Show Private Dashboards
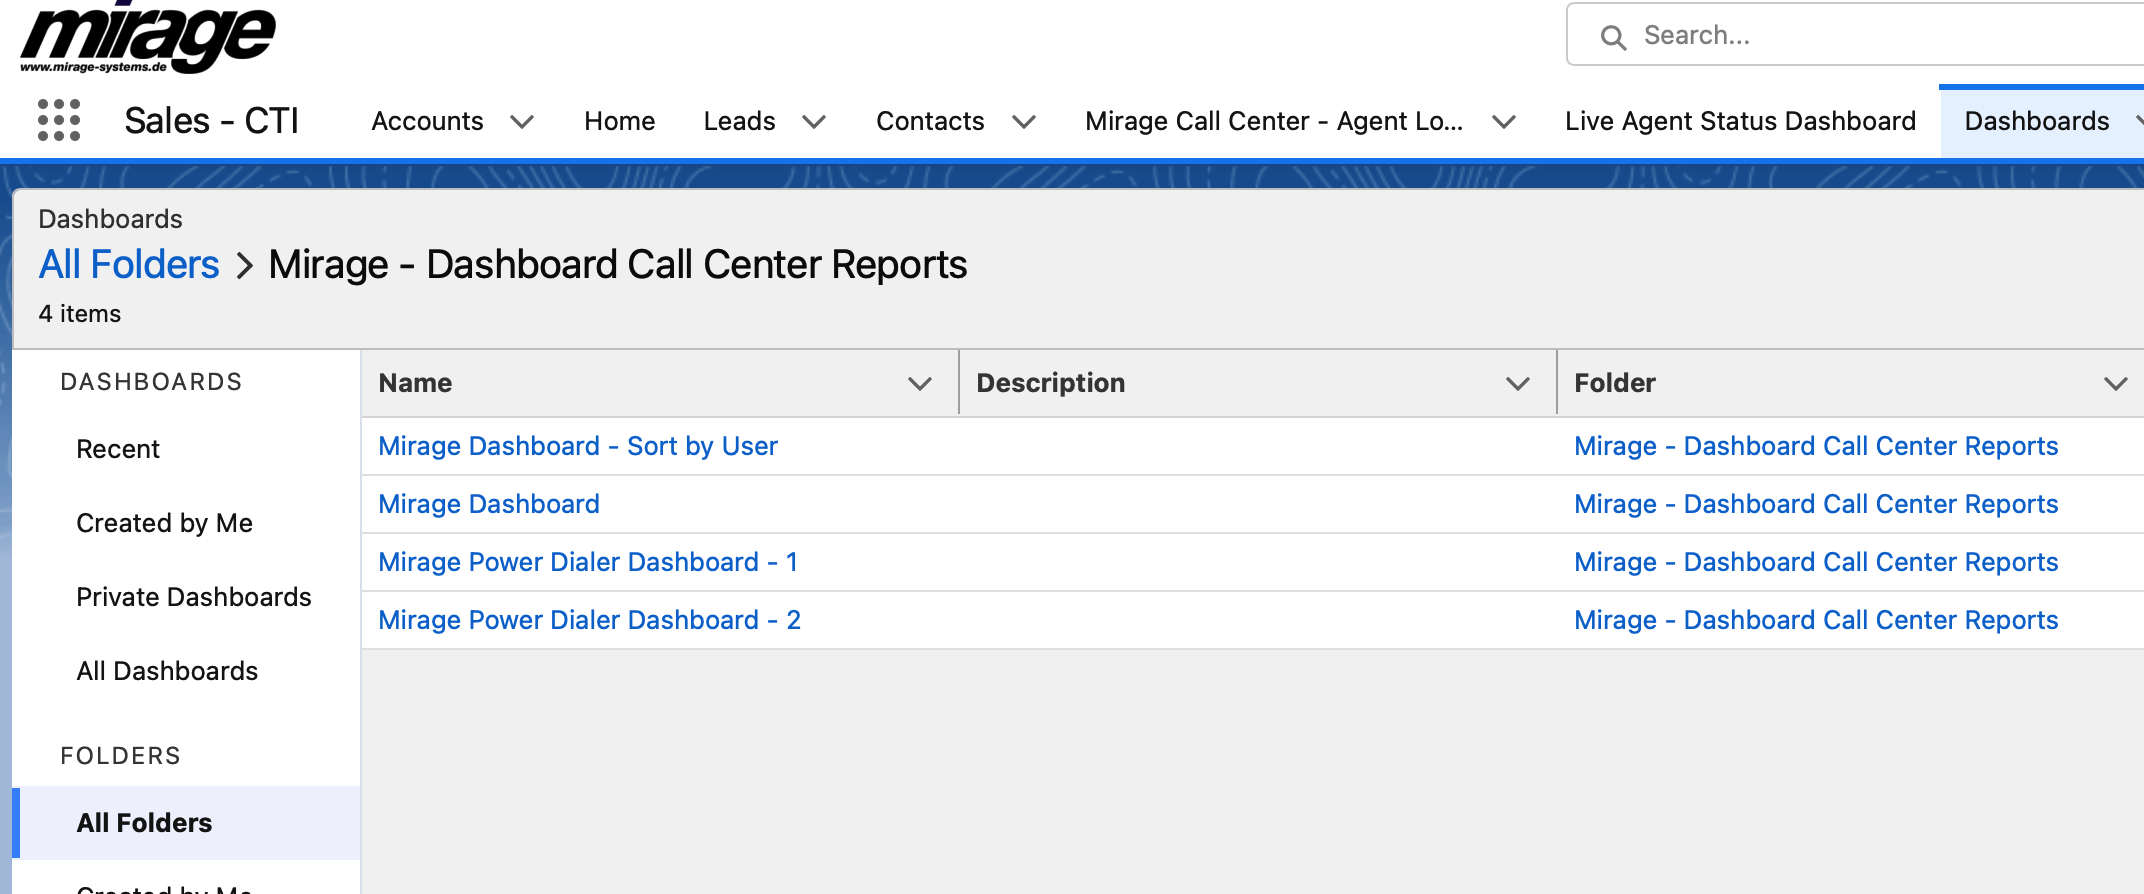The width and height of the screenshot is (2144, 894). (x=194, y=597)
